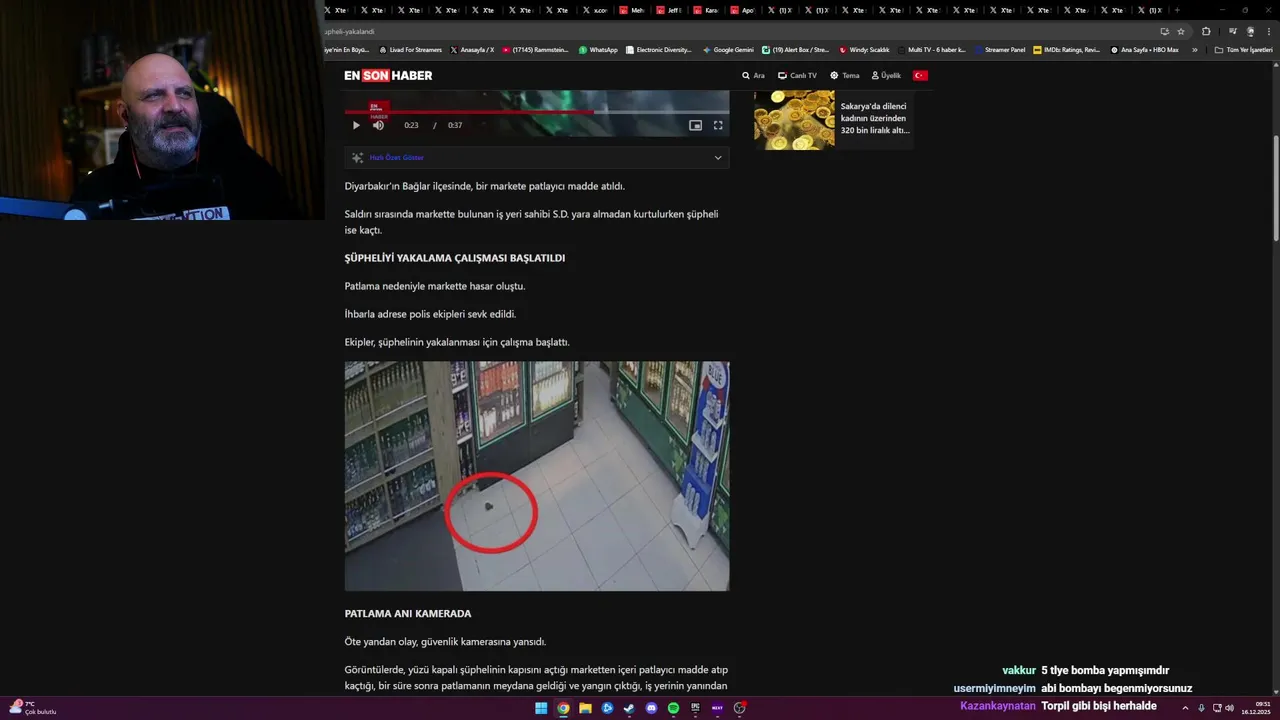Toggle the Tema theme setting

tap(844, 75)
